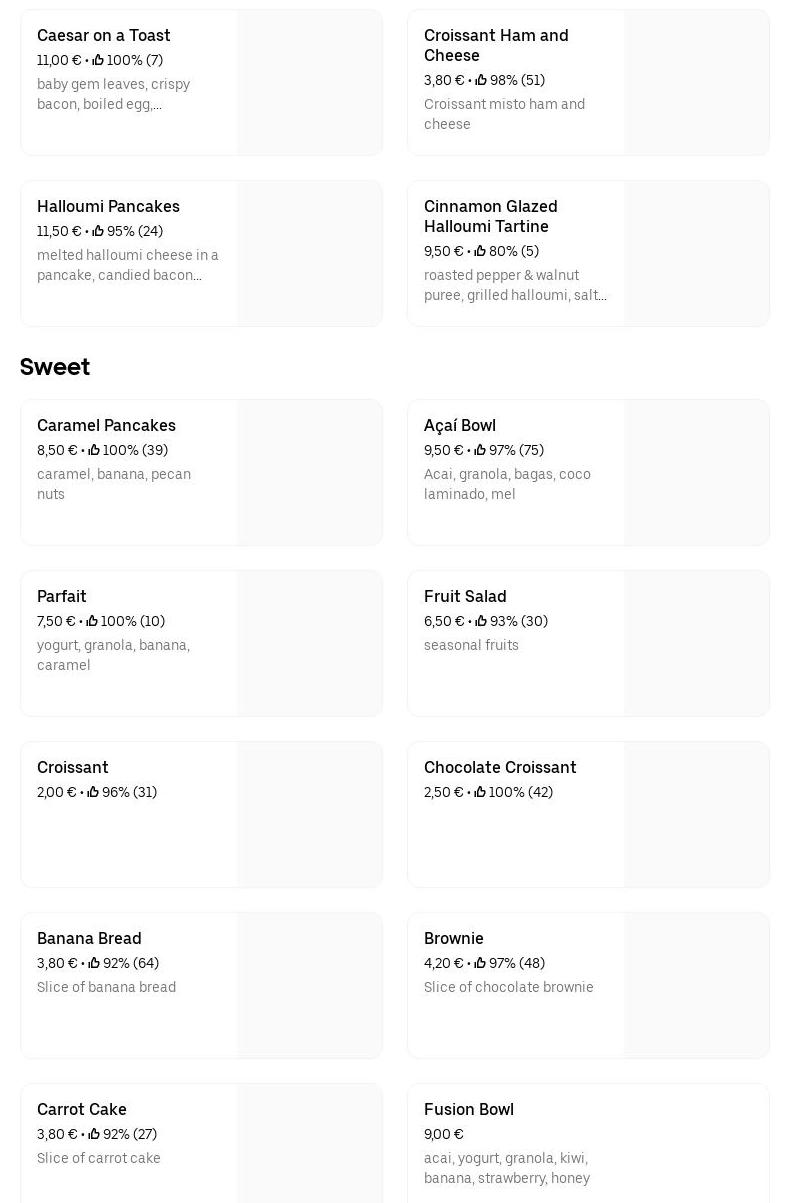Click the Açaí Bowl photo area

point(697,473)
